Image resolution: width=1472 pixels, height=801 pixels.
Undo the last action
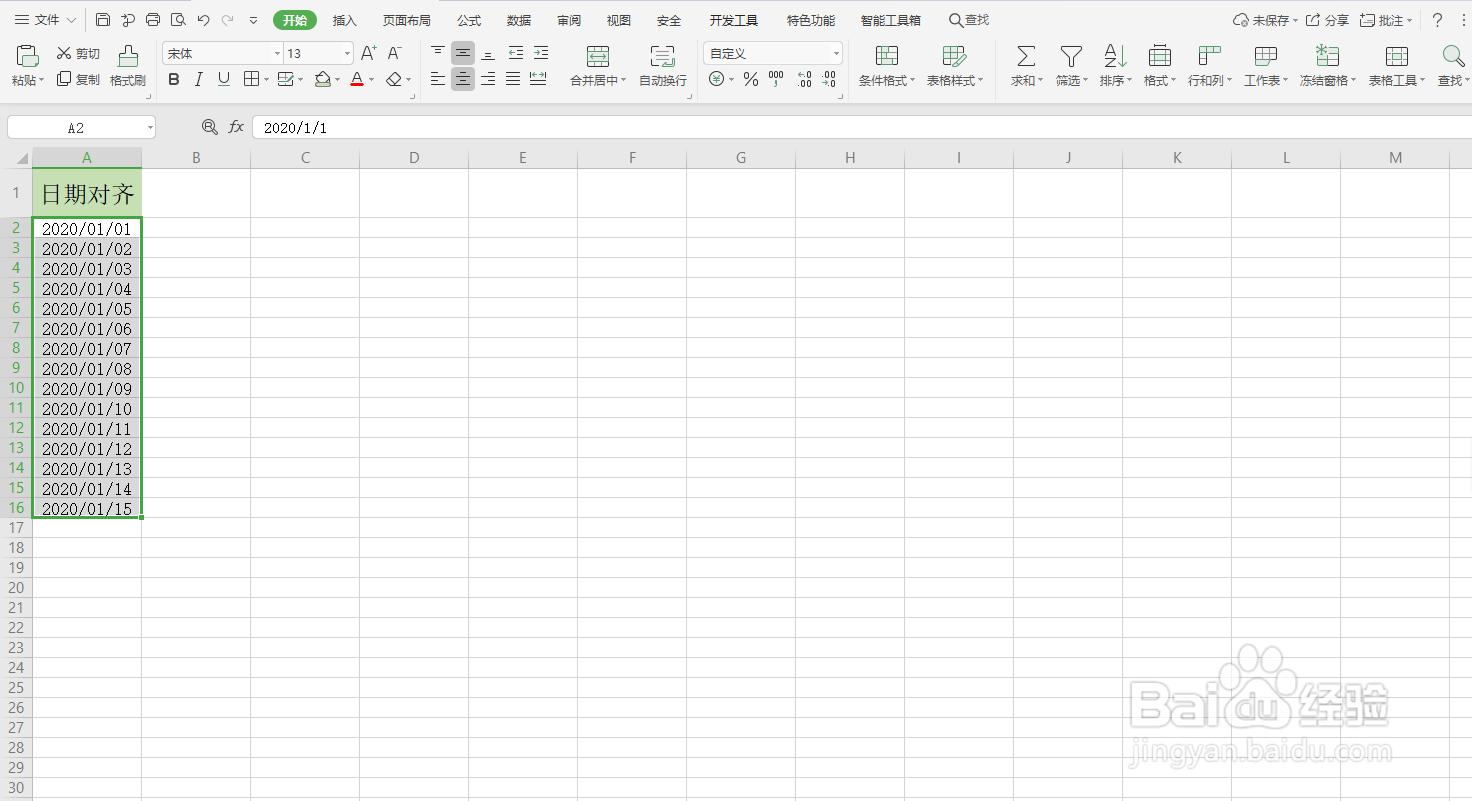tap(204, 20)
